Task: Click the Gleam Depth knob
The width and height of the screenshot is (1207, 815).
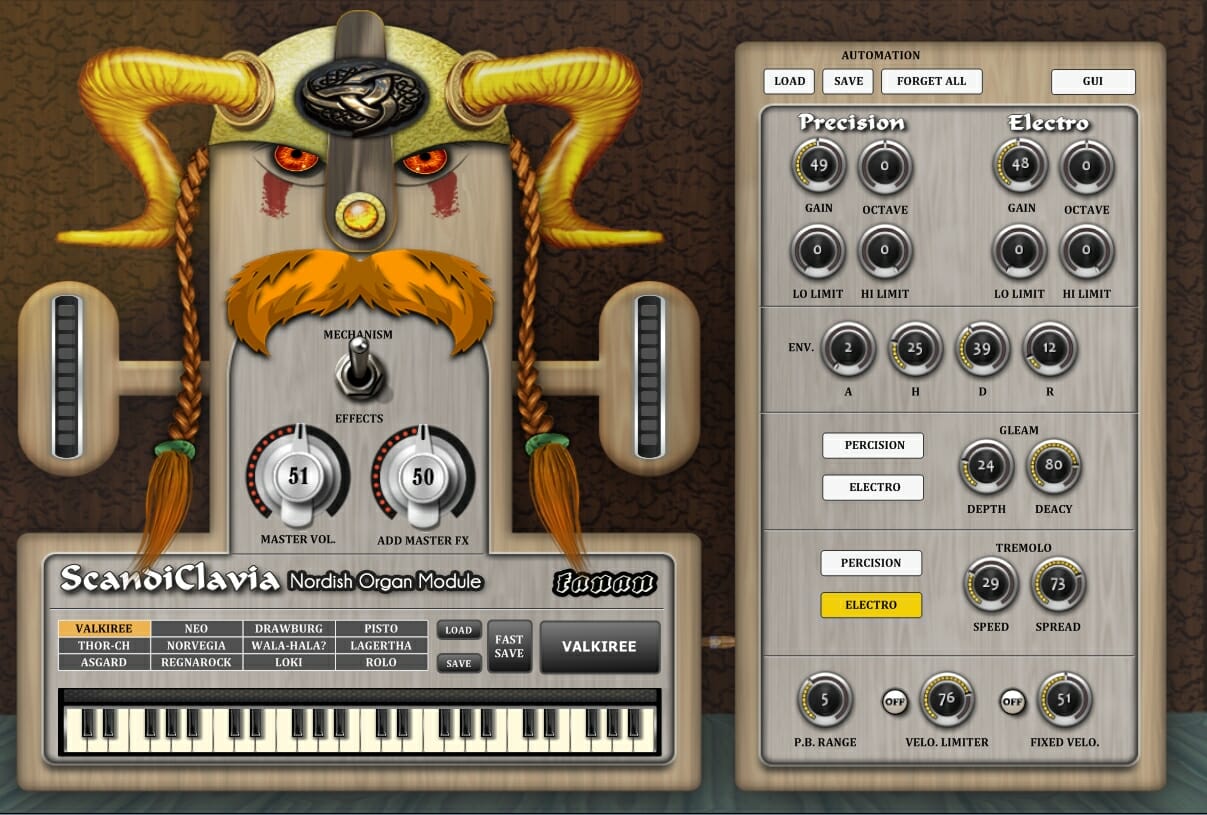Action: [986, 466]
